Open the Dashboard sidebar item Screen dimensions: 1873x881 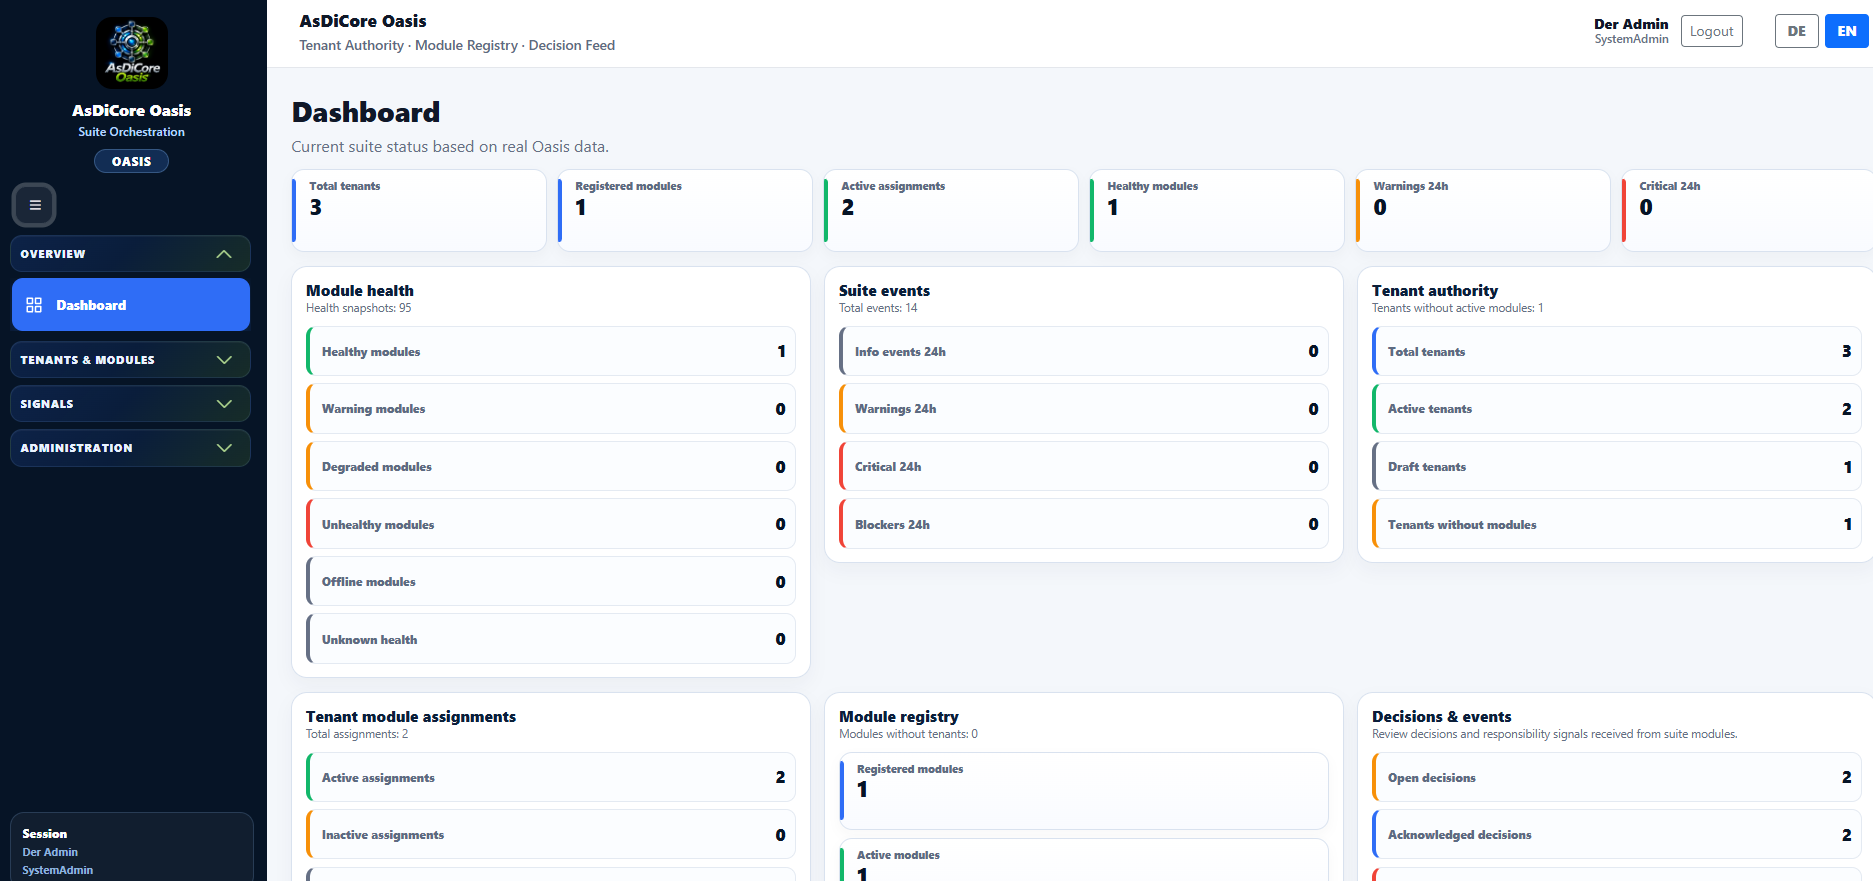(131, 305)
